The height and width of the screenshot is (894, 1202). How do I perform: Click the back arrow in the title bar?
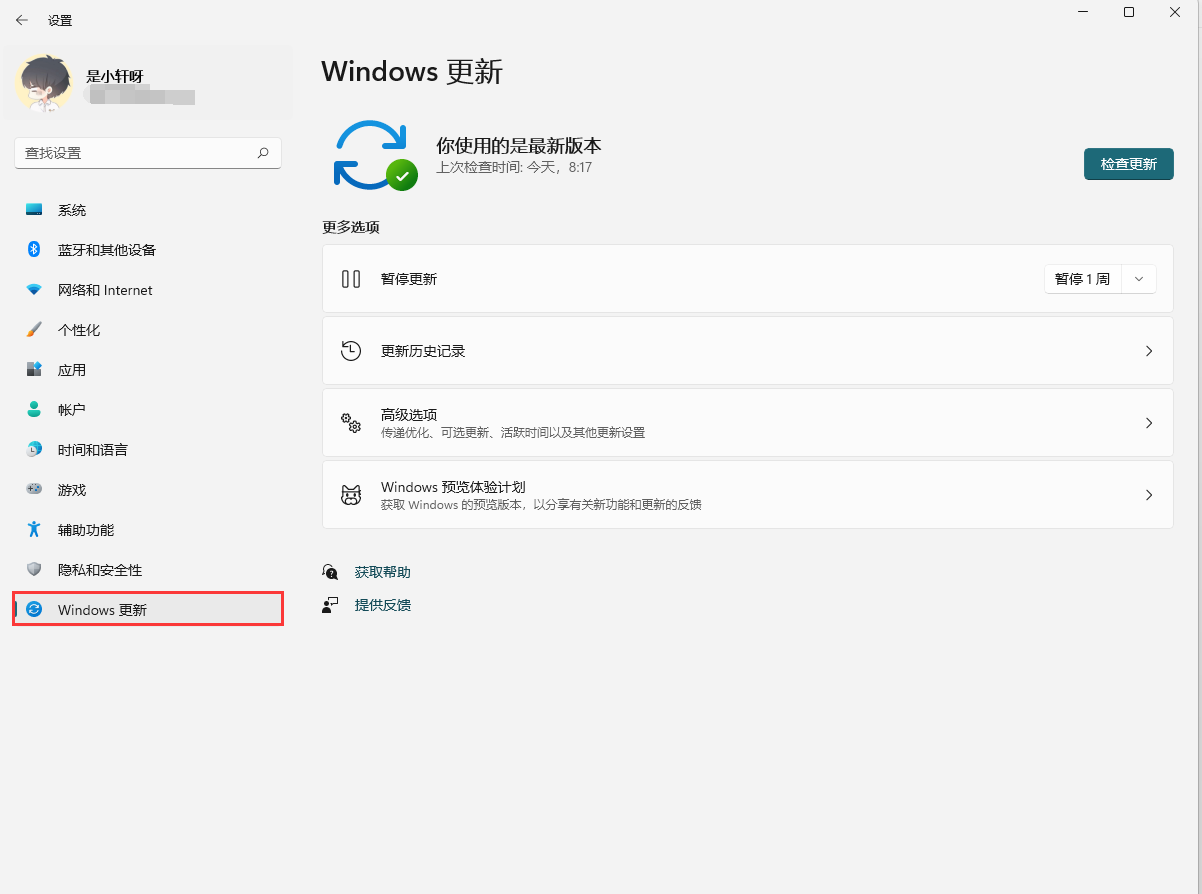pyautogui.click(x=22, y=20)
